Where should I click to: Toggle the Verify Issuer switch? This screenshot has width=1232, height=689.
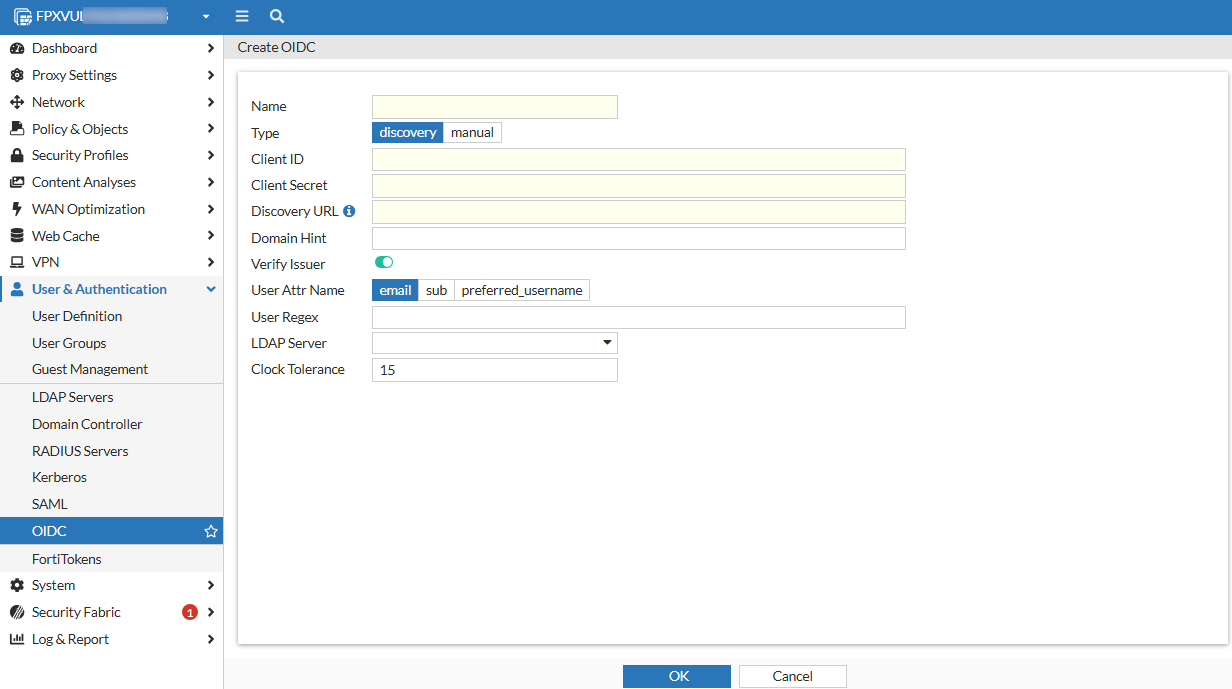[x=384, y=262]
